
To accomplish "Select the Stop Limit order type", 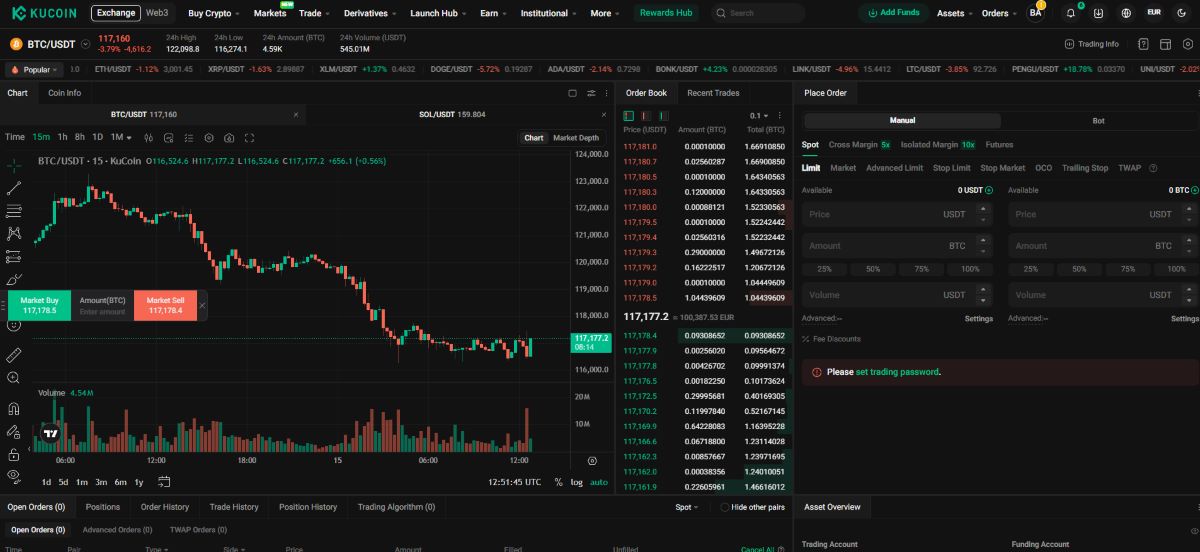I will 951,168.
